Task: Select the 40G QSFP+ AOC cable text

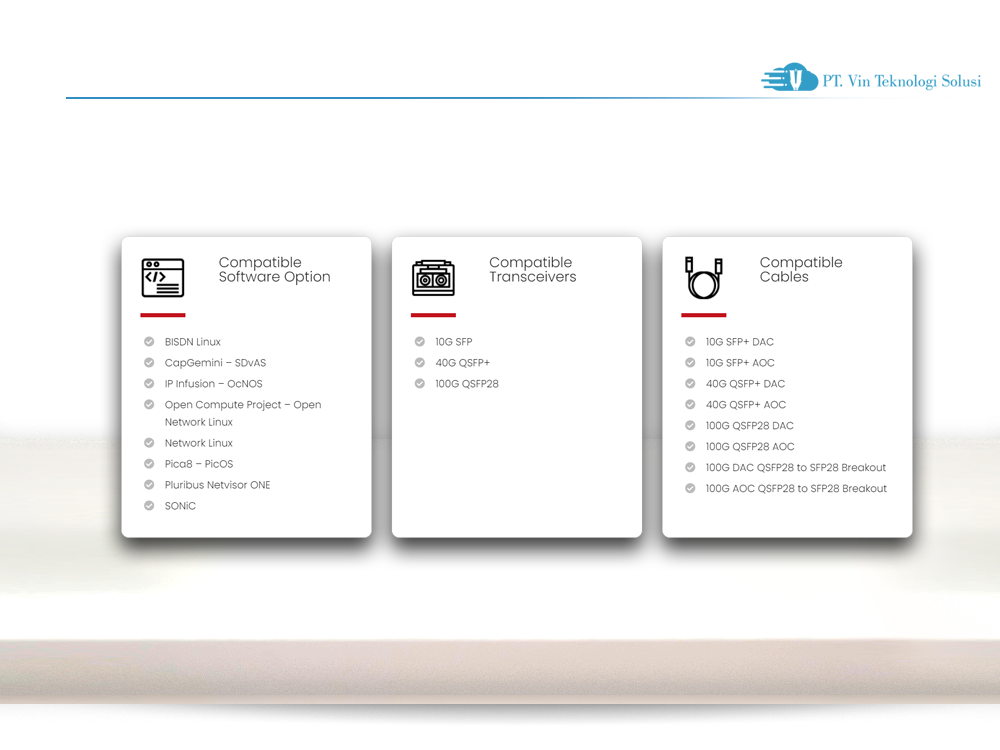Action: tap(746, 405)
